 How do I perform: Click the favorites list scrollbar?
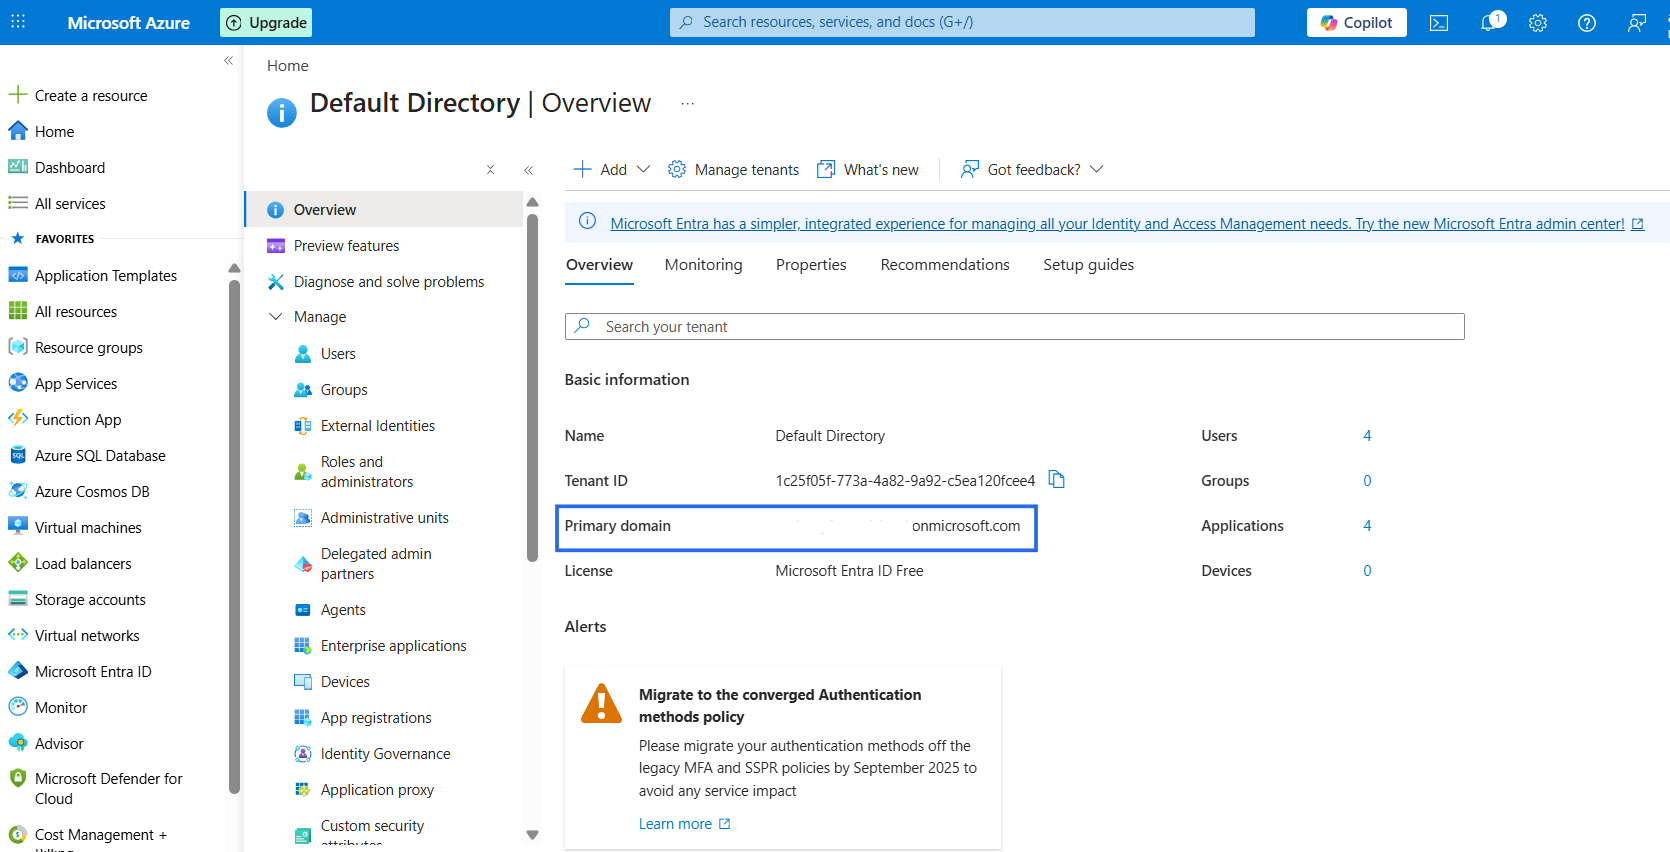pyautogui.click(x=234, y=535)
